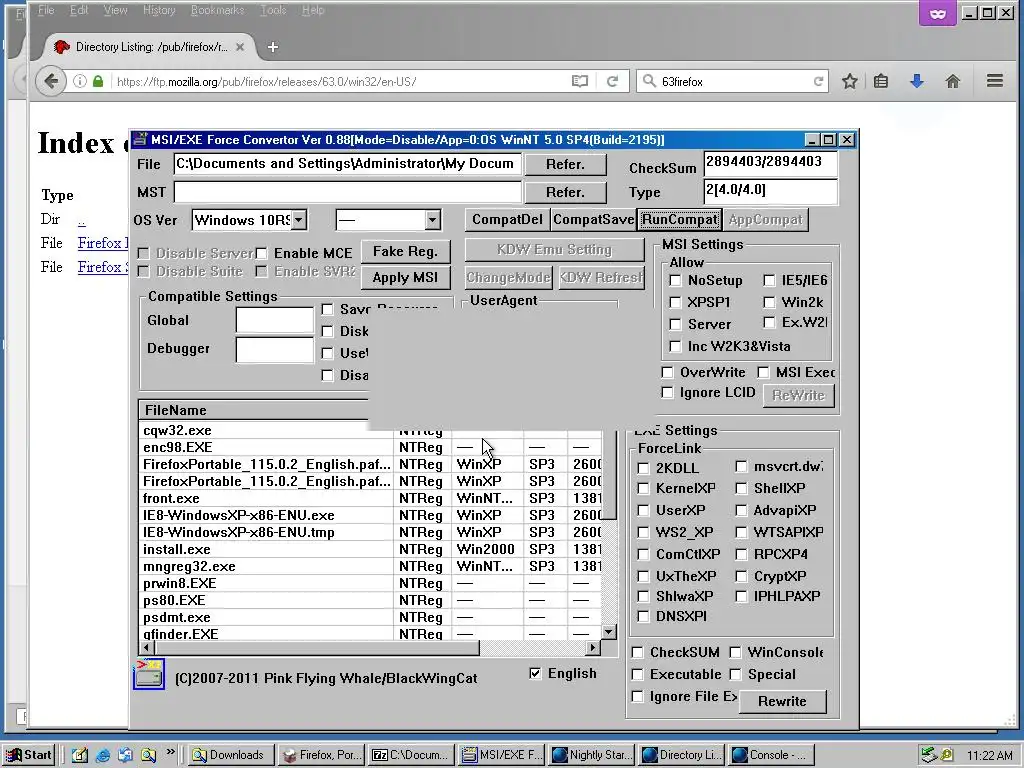Click Refer. button next to File
The image size is (1024, 768).
coord(566,165)
